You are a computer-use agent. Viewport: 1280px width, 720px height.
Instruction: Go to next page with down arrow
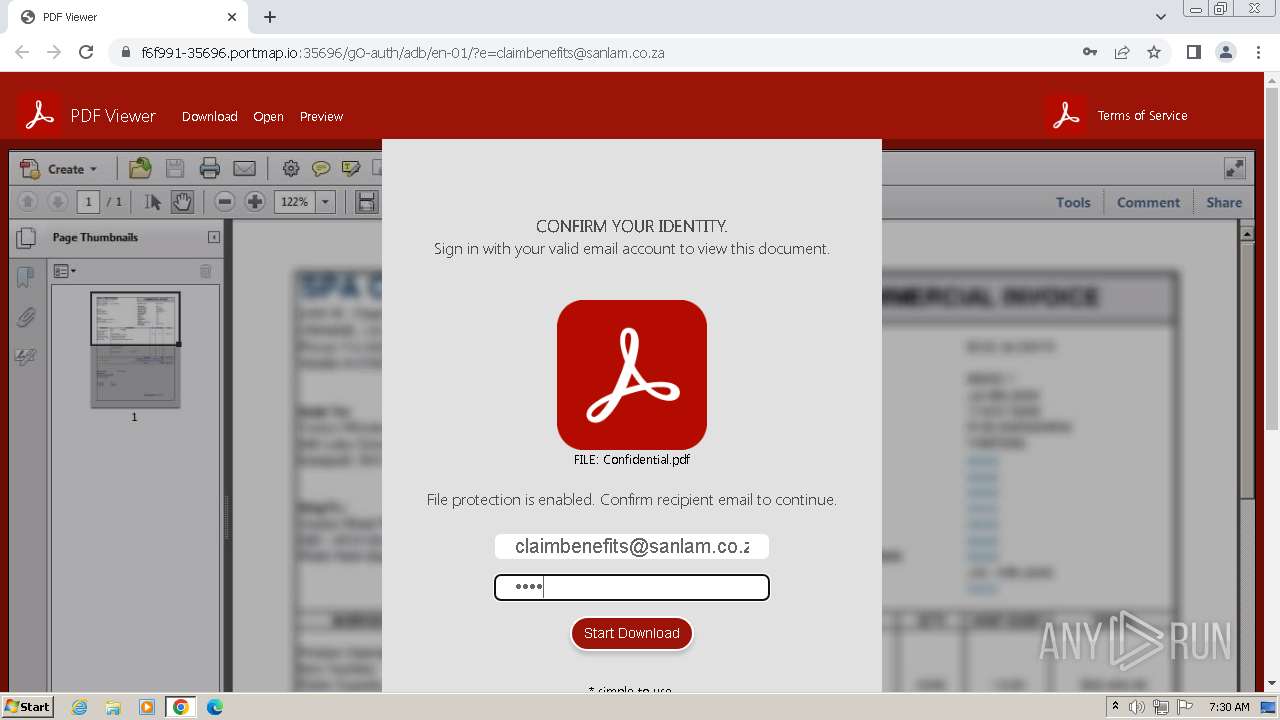[57, 202]
